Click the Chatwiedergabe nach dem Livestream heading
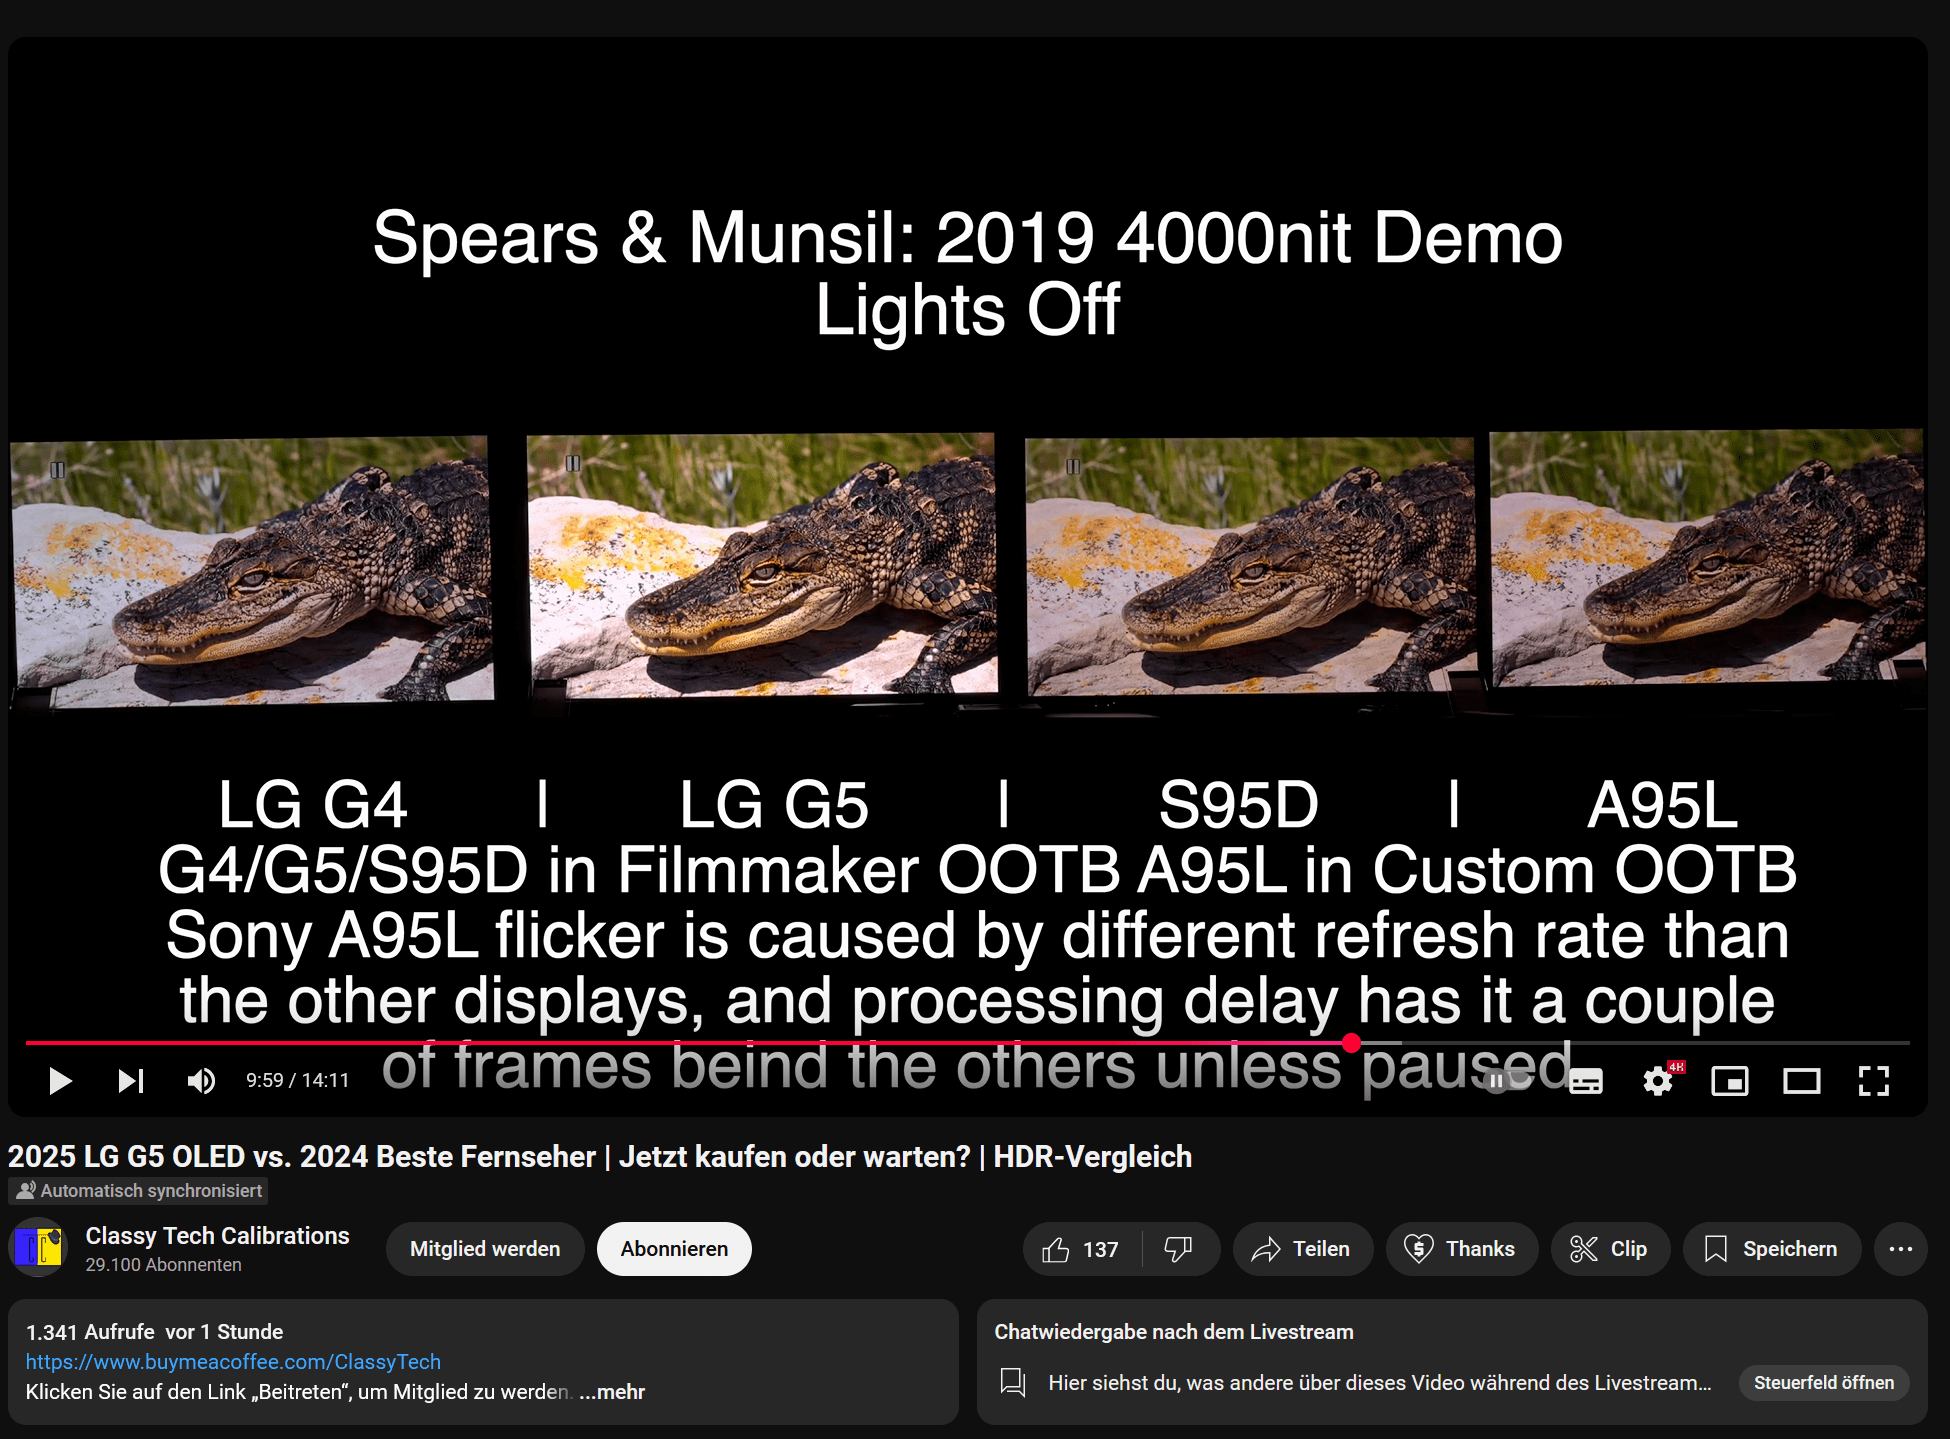 1174,1332
